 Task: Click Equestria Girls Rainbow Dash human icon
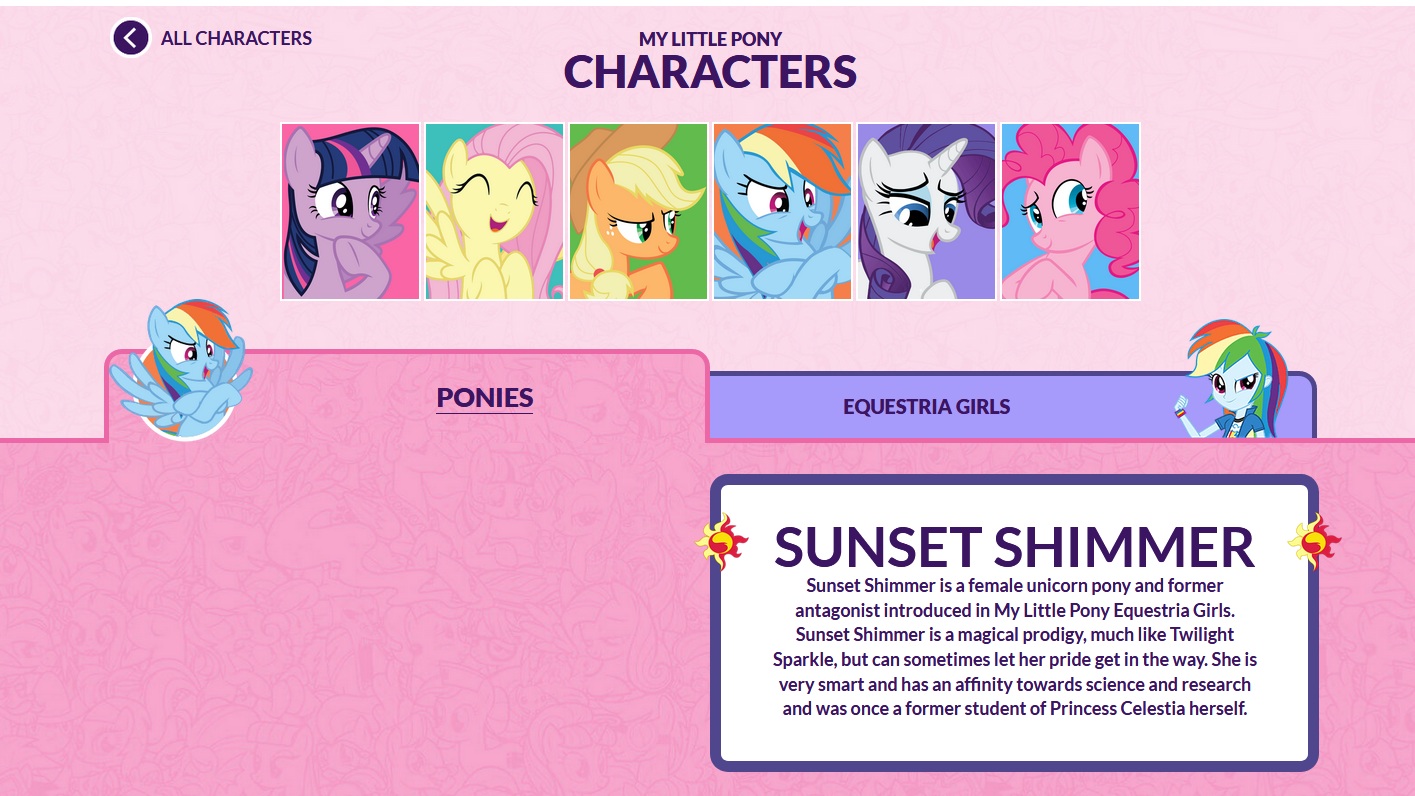pos(1232,381)
